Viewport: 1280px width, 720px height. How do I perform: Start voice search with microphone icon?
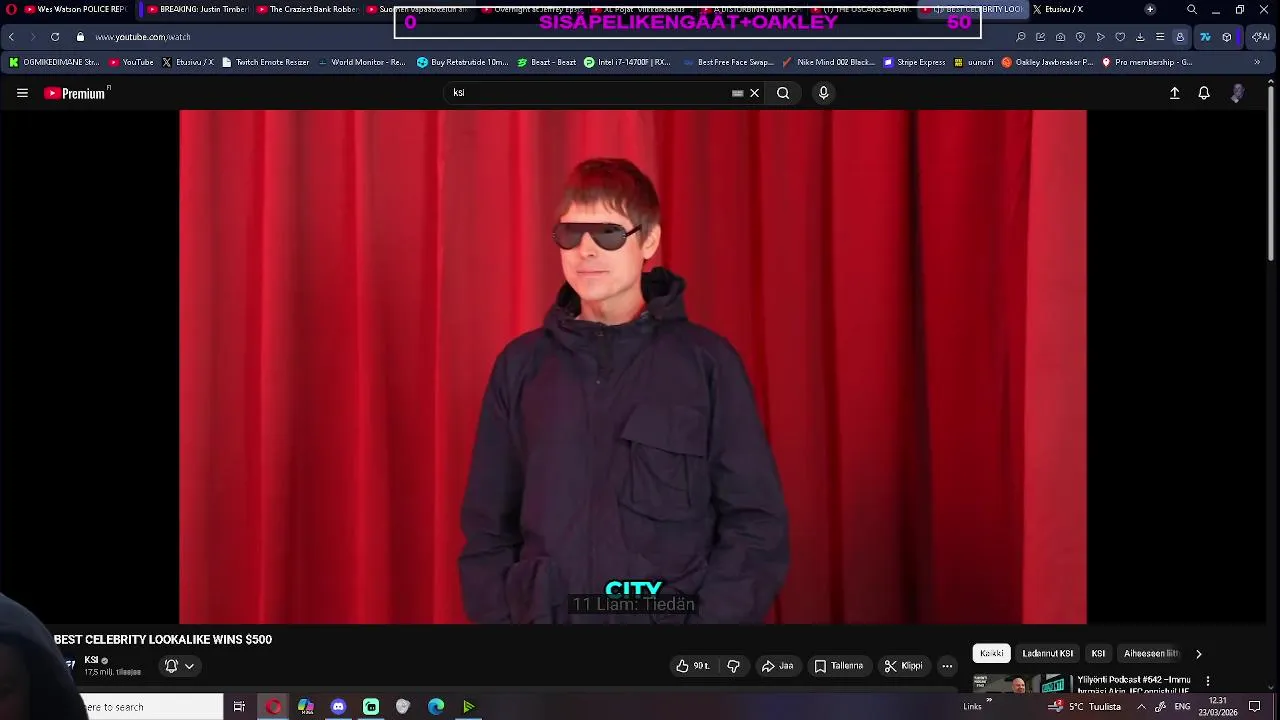click(x=823, y=93)
